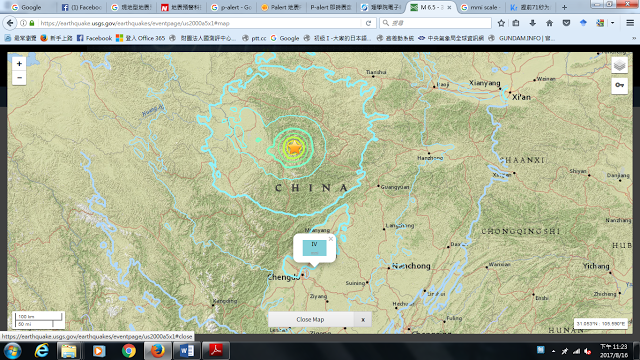
Task: Open the map layers control
Action: pyautogui.click(x=619, y=65)
